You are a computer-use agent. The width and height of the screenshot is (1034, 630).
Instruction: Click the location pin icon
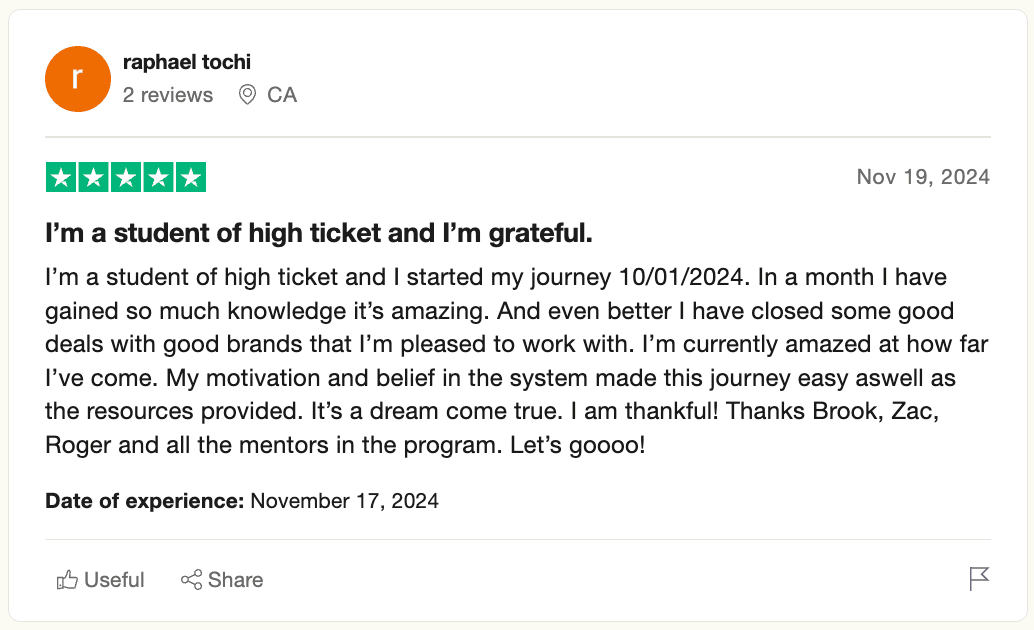247,95
